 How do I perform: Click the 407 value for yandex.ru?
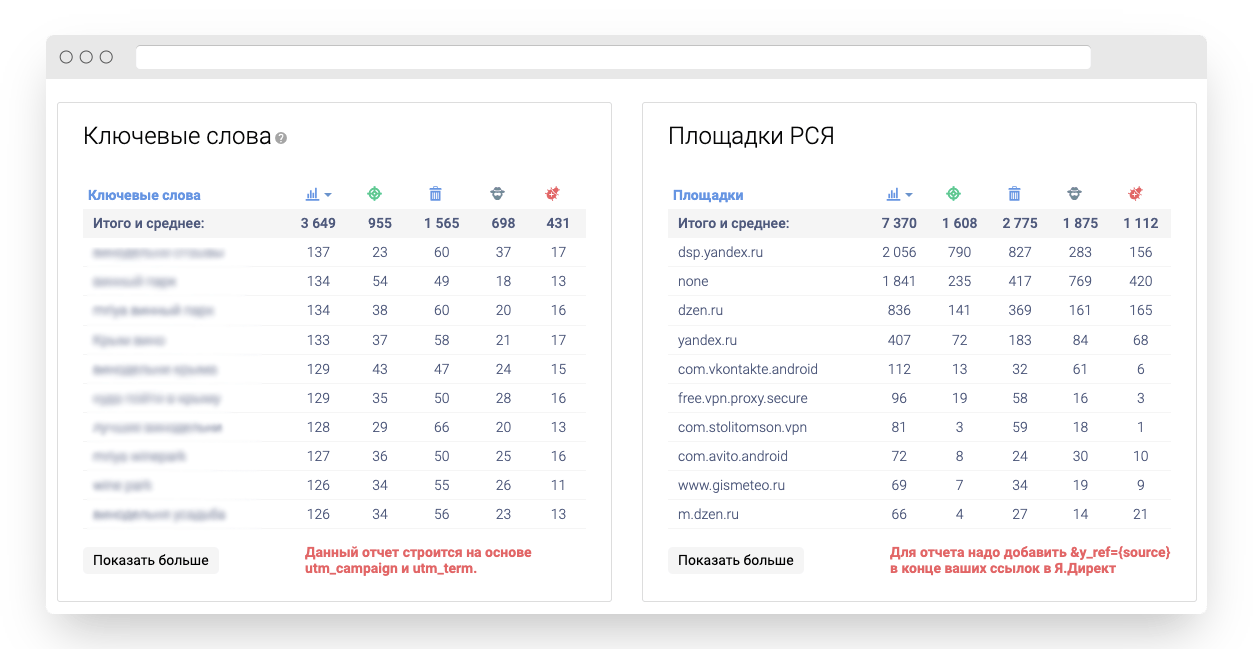[899, 340]
